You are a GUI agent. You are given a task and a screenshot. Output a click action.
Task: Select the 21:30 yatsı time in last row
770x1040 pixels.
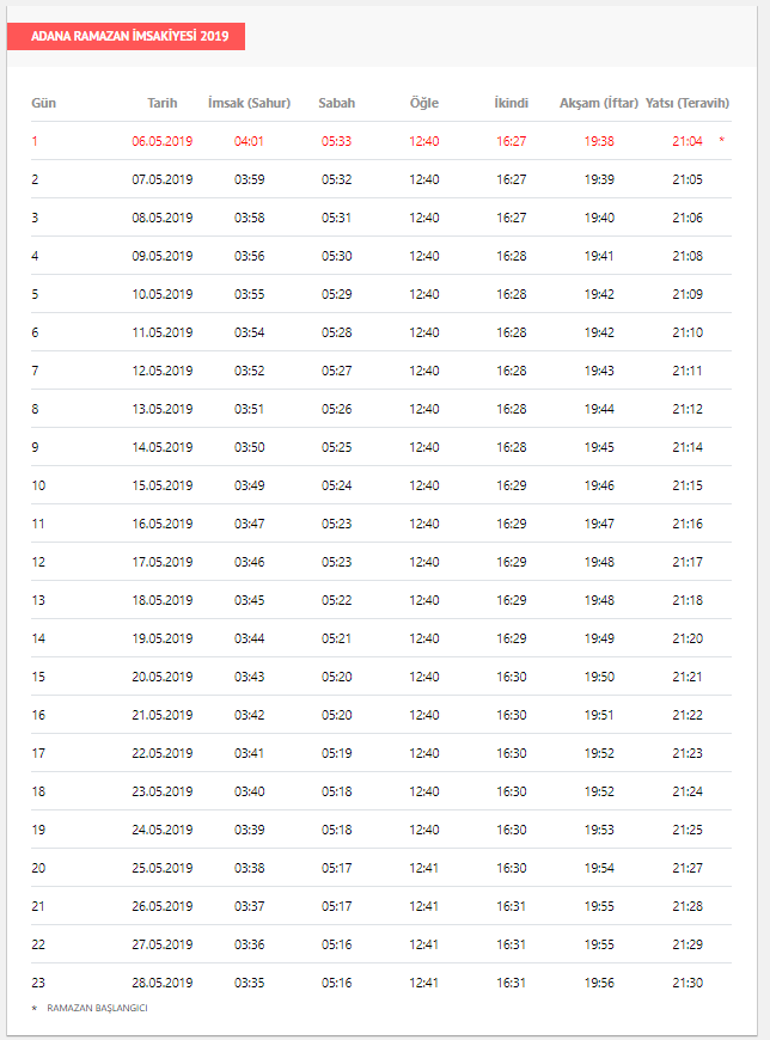click(x=687, y=983)
